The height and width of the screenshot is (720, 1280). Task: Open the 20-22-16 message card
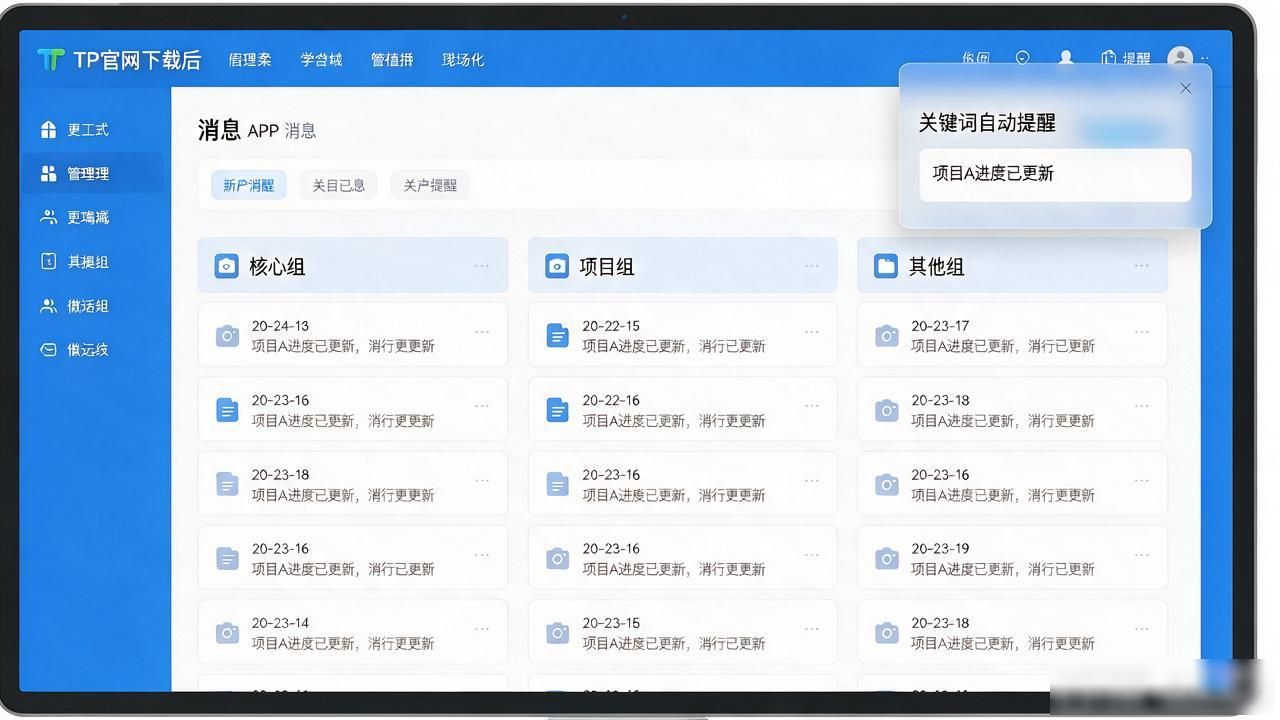(683, 409)
